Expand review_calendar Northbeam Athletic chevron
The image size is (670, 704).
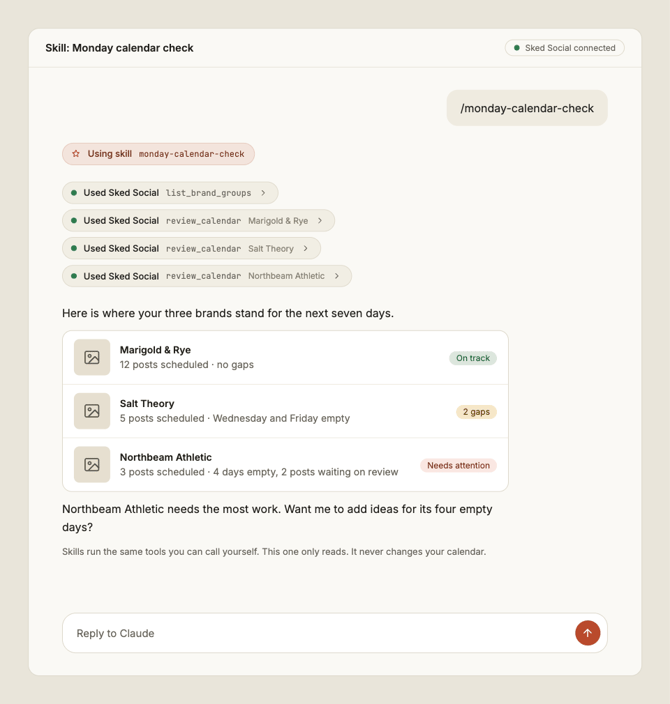(336, 276)
